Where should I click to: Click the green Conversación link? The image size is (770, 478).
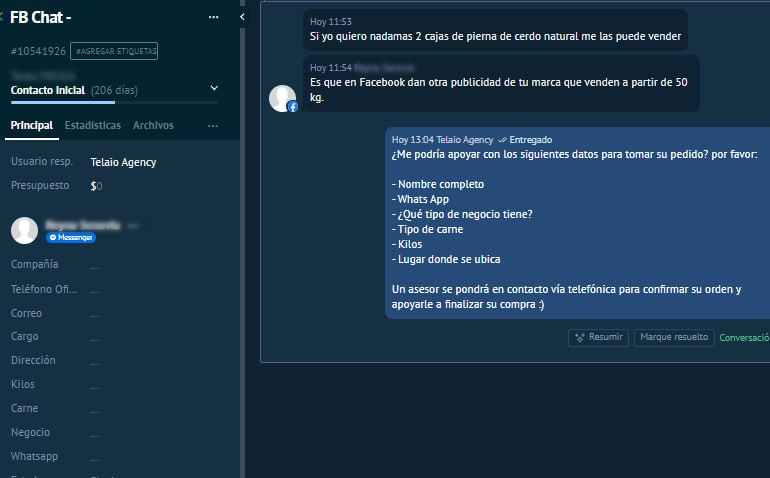tap(745, 338)
